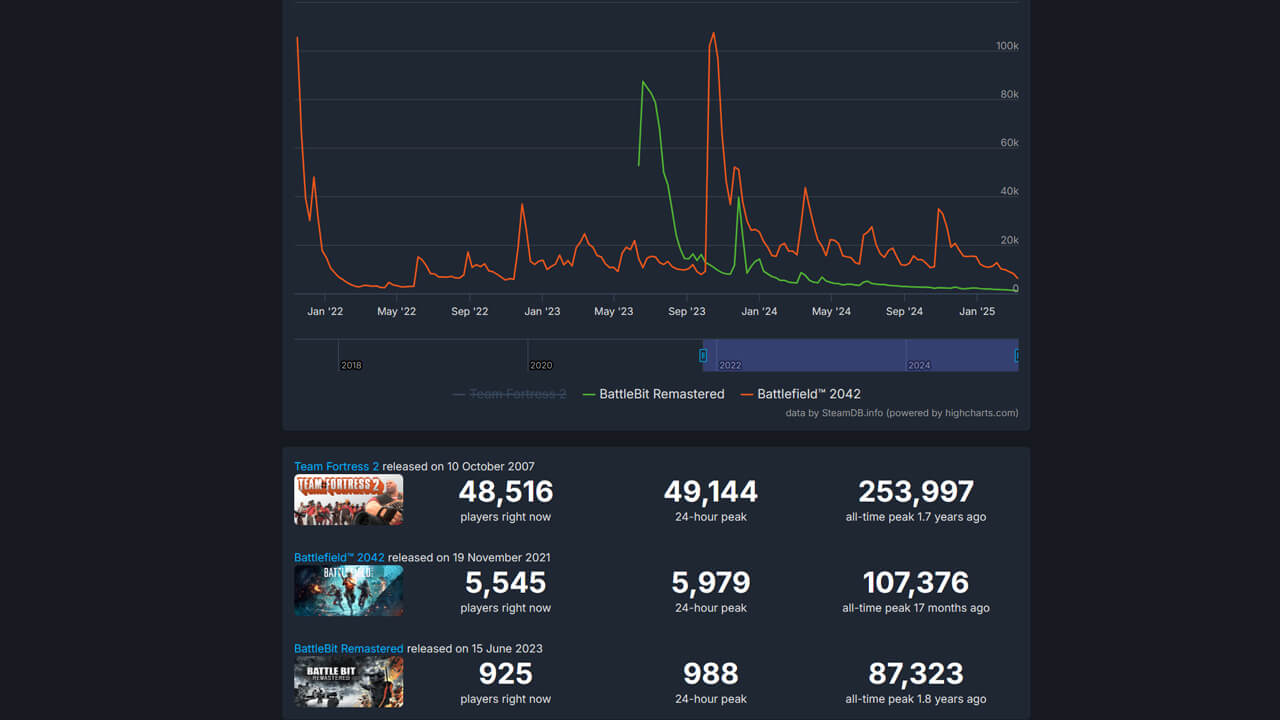Click the 49,144 24-hour peak value

(x=711, y=491)
